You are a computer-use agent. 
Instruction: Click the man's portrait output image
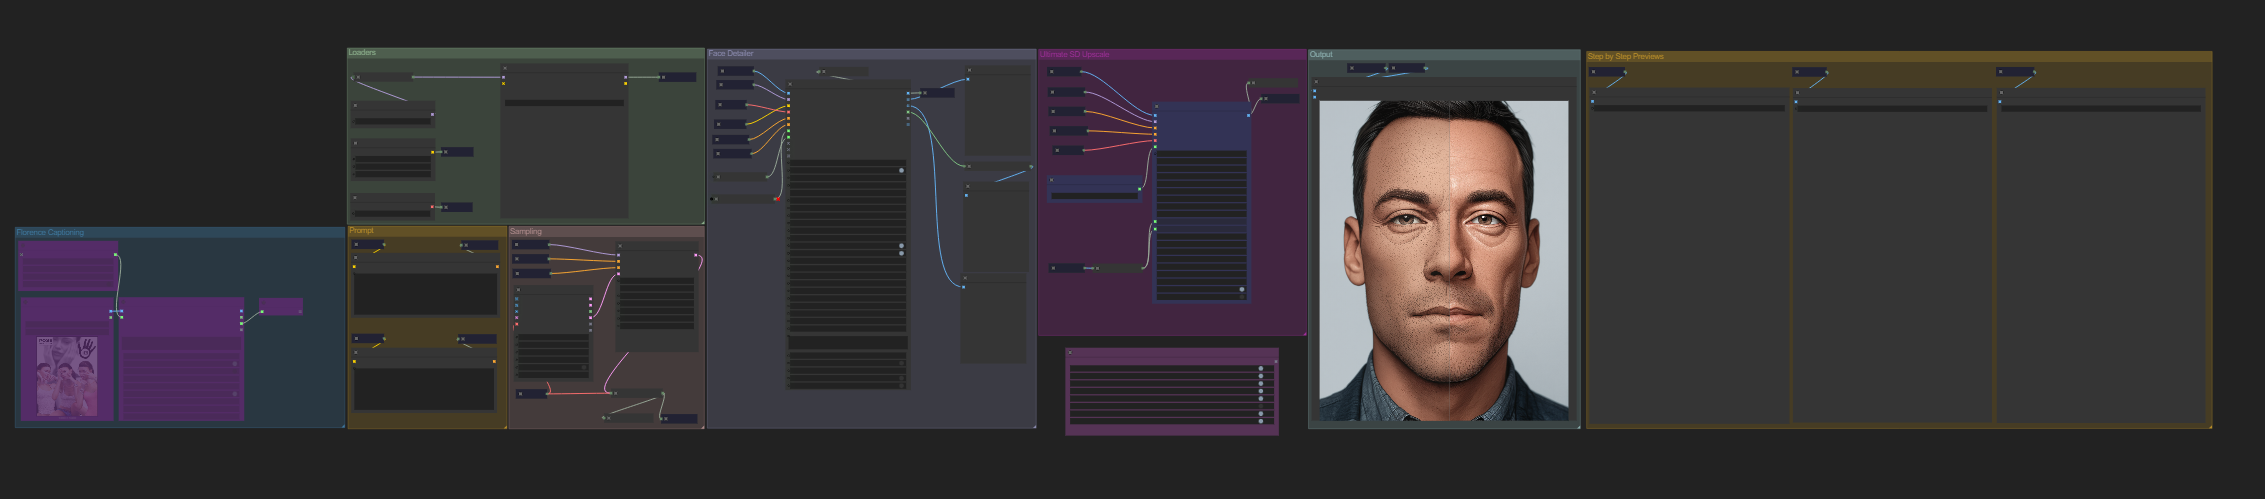1444,260
